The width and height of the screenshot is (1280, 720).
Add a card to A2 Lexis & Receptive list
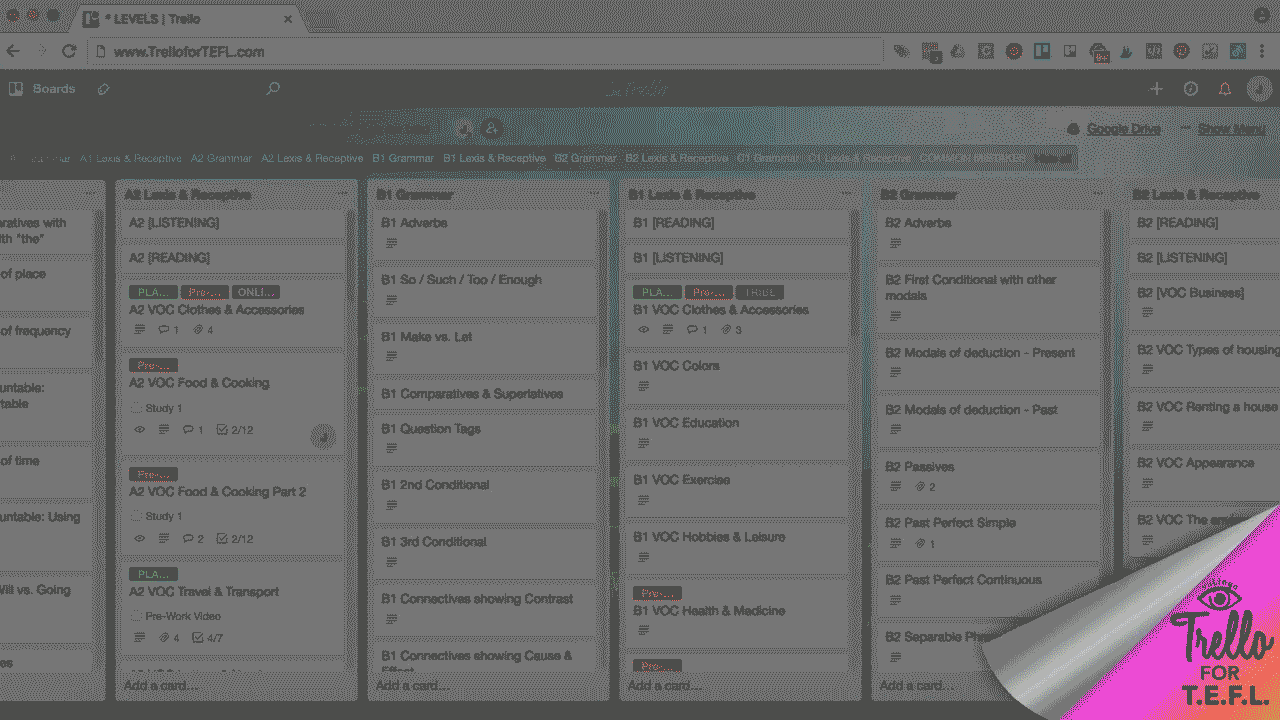tap(160, 685)
